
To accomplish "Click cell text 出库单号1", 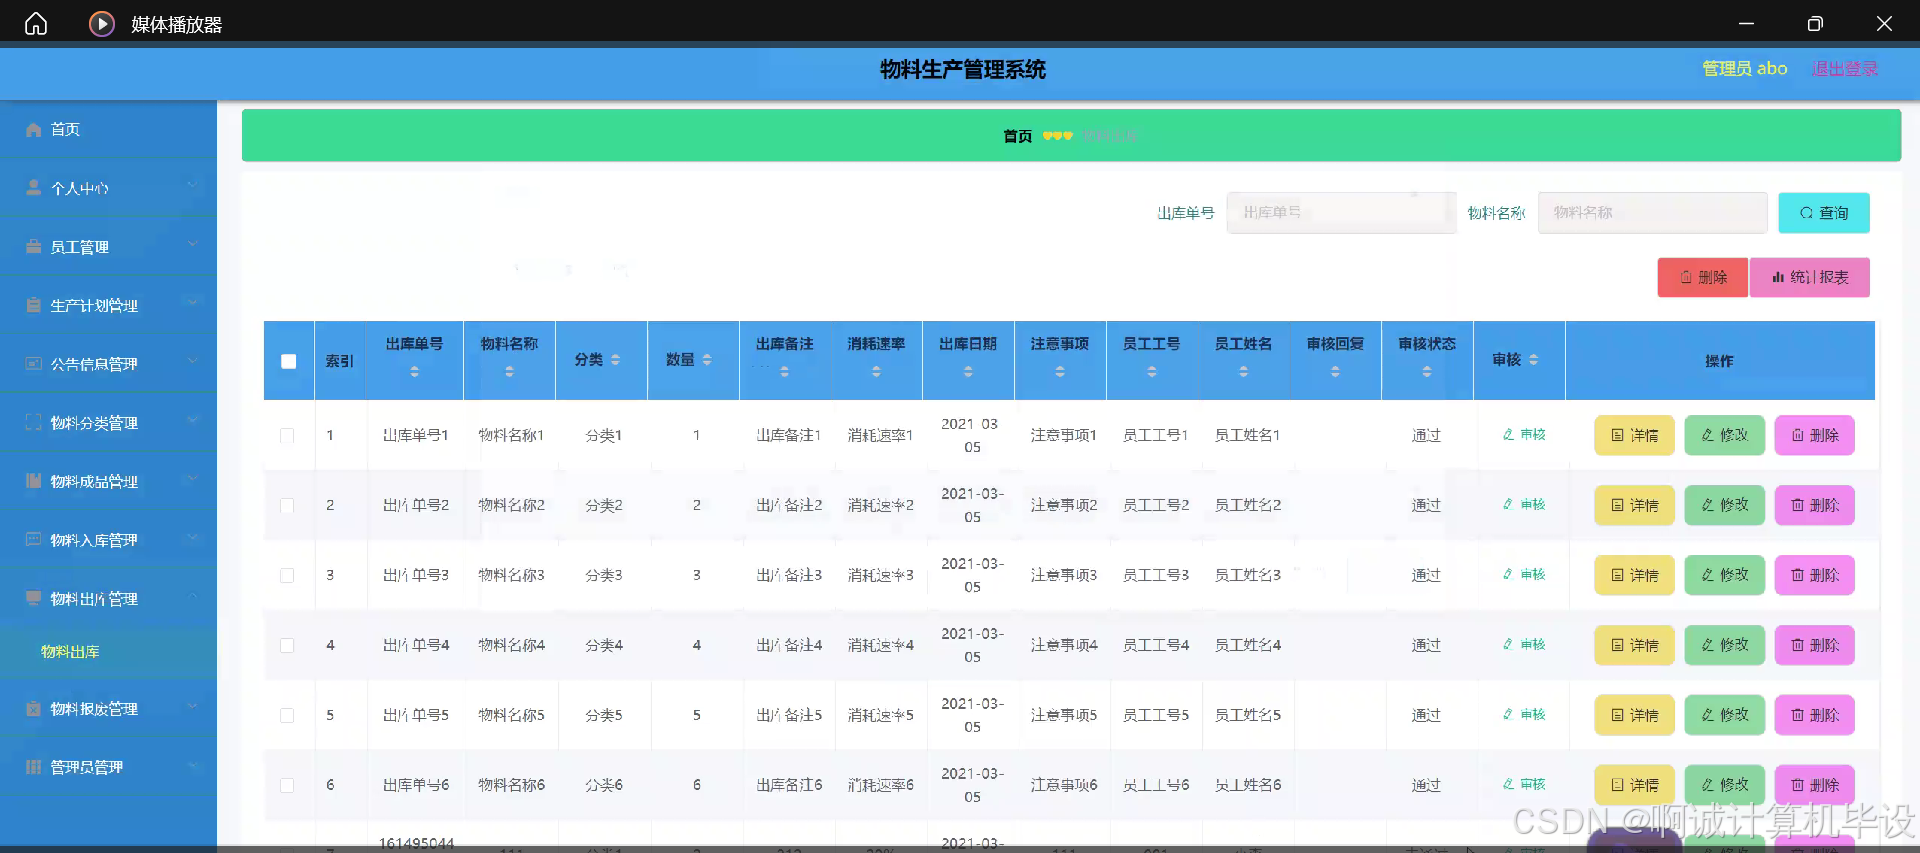I will pyautogui.click(x=415, y=435).
